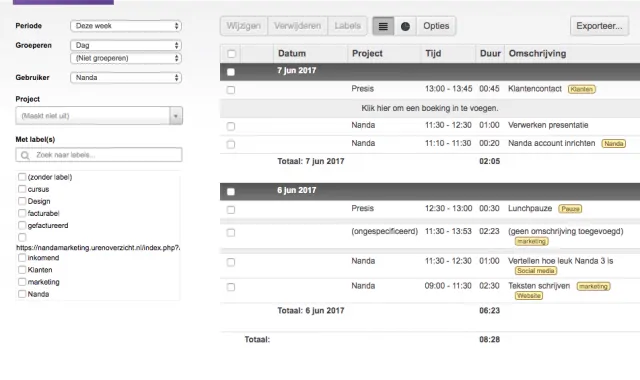Click the Social media label tag
The width and height of the screenshot is (640, 380).
[x=536, y=271]
